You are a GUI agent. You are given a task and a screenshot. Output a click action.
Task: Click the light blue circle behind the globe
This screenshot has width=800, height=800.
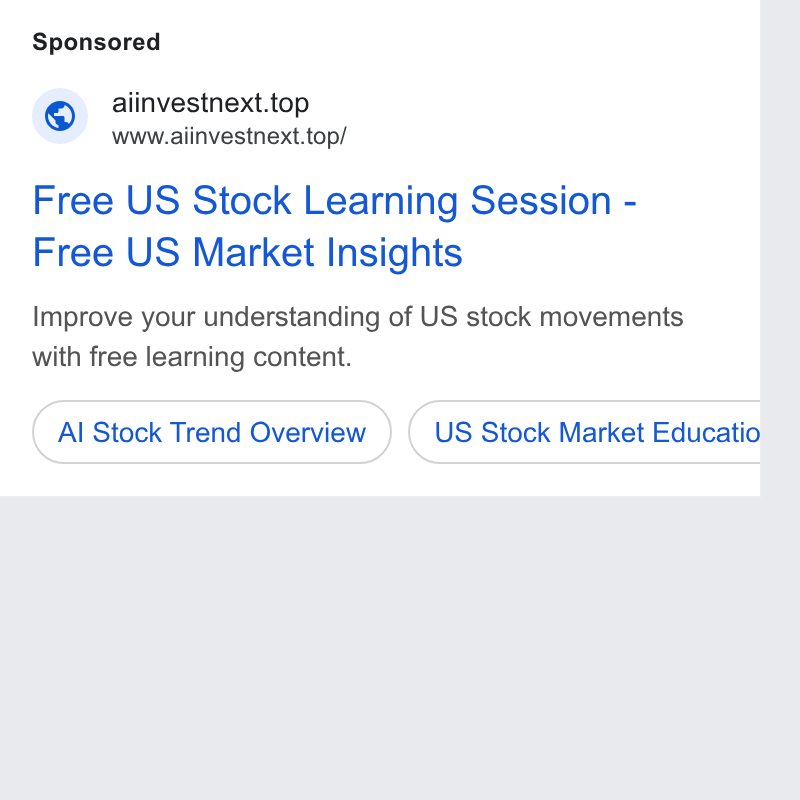60,116
